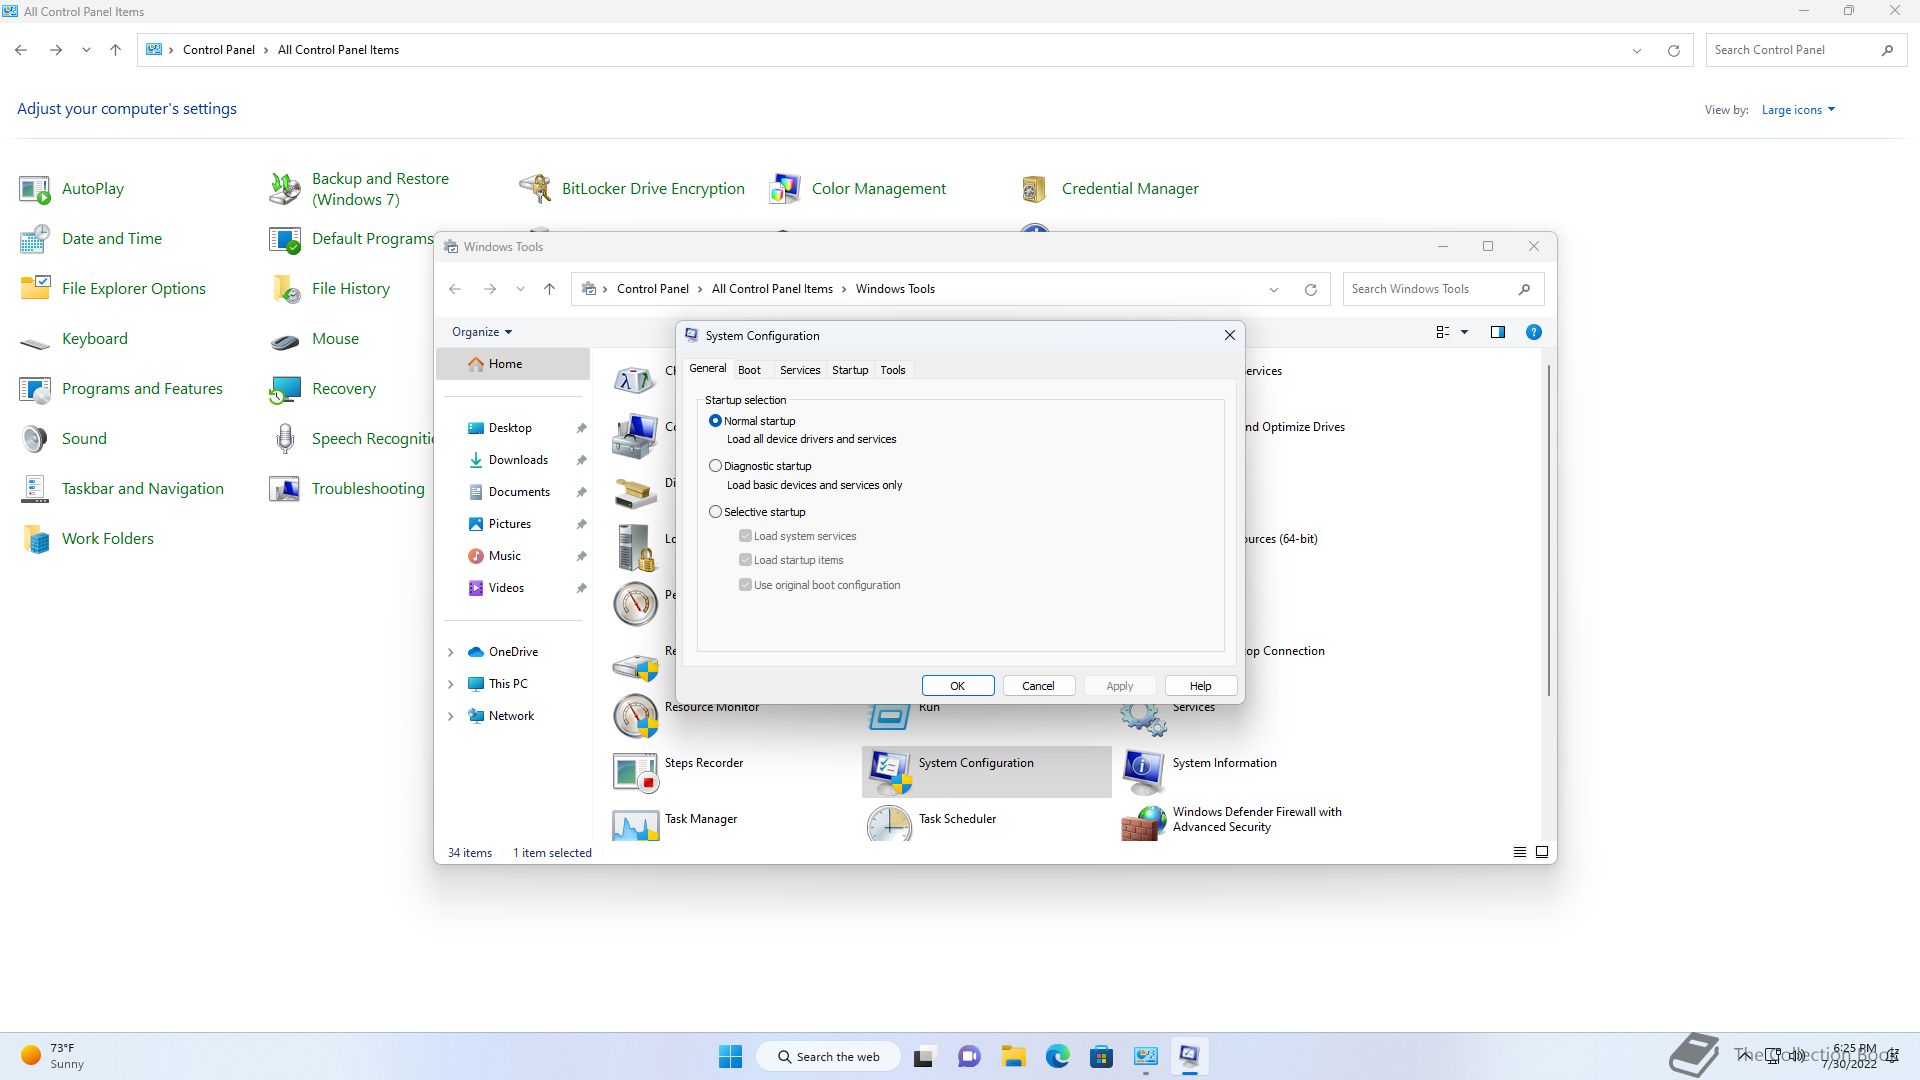The width and height of the screenshot is (1920, 1080).
Task: Open View by Large icons dropdown
Action: [1798, 110]
